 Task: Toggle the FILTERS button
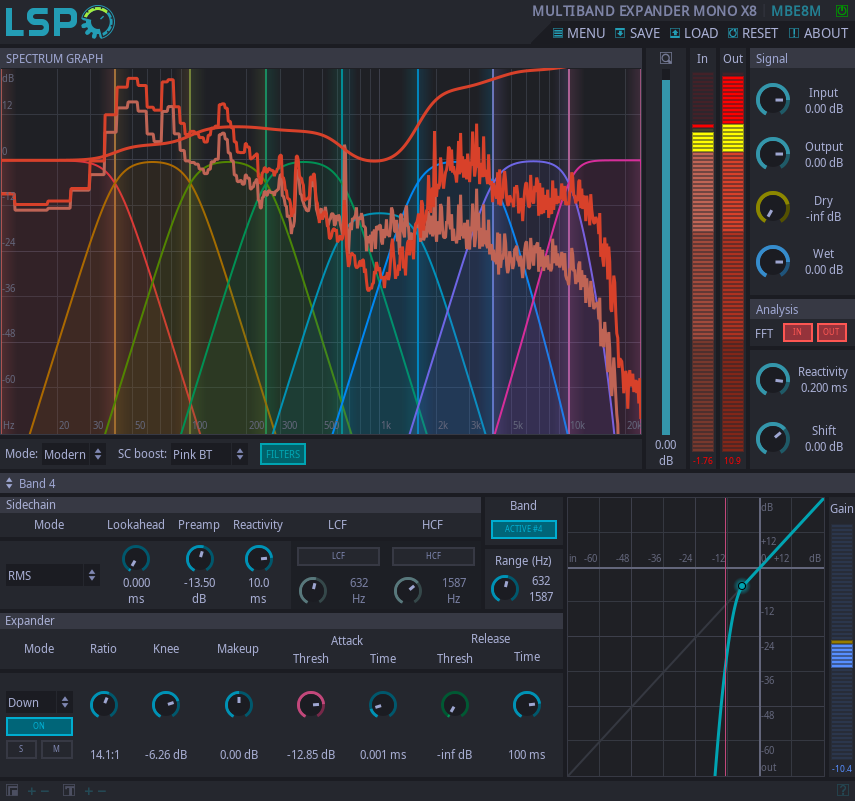click(283, 454)
